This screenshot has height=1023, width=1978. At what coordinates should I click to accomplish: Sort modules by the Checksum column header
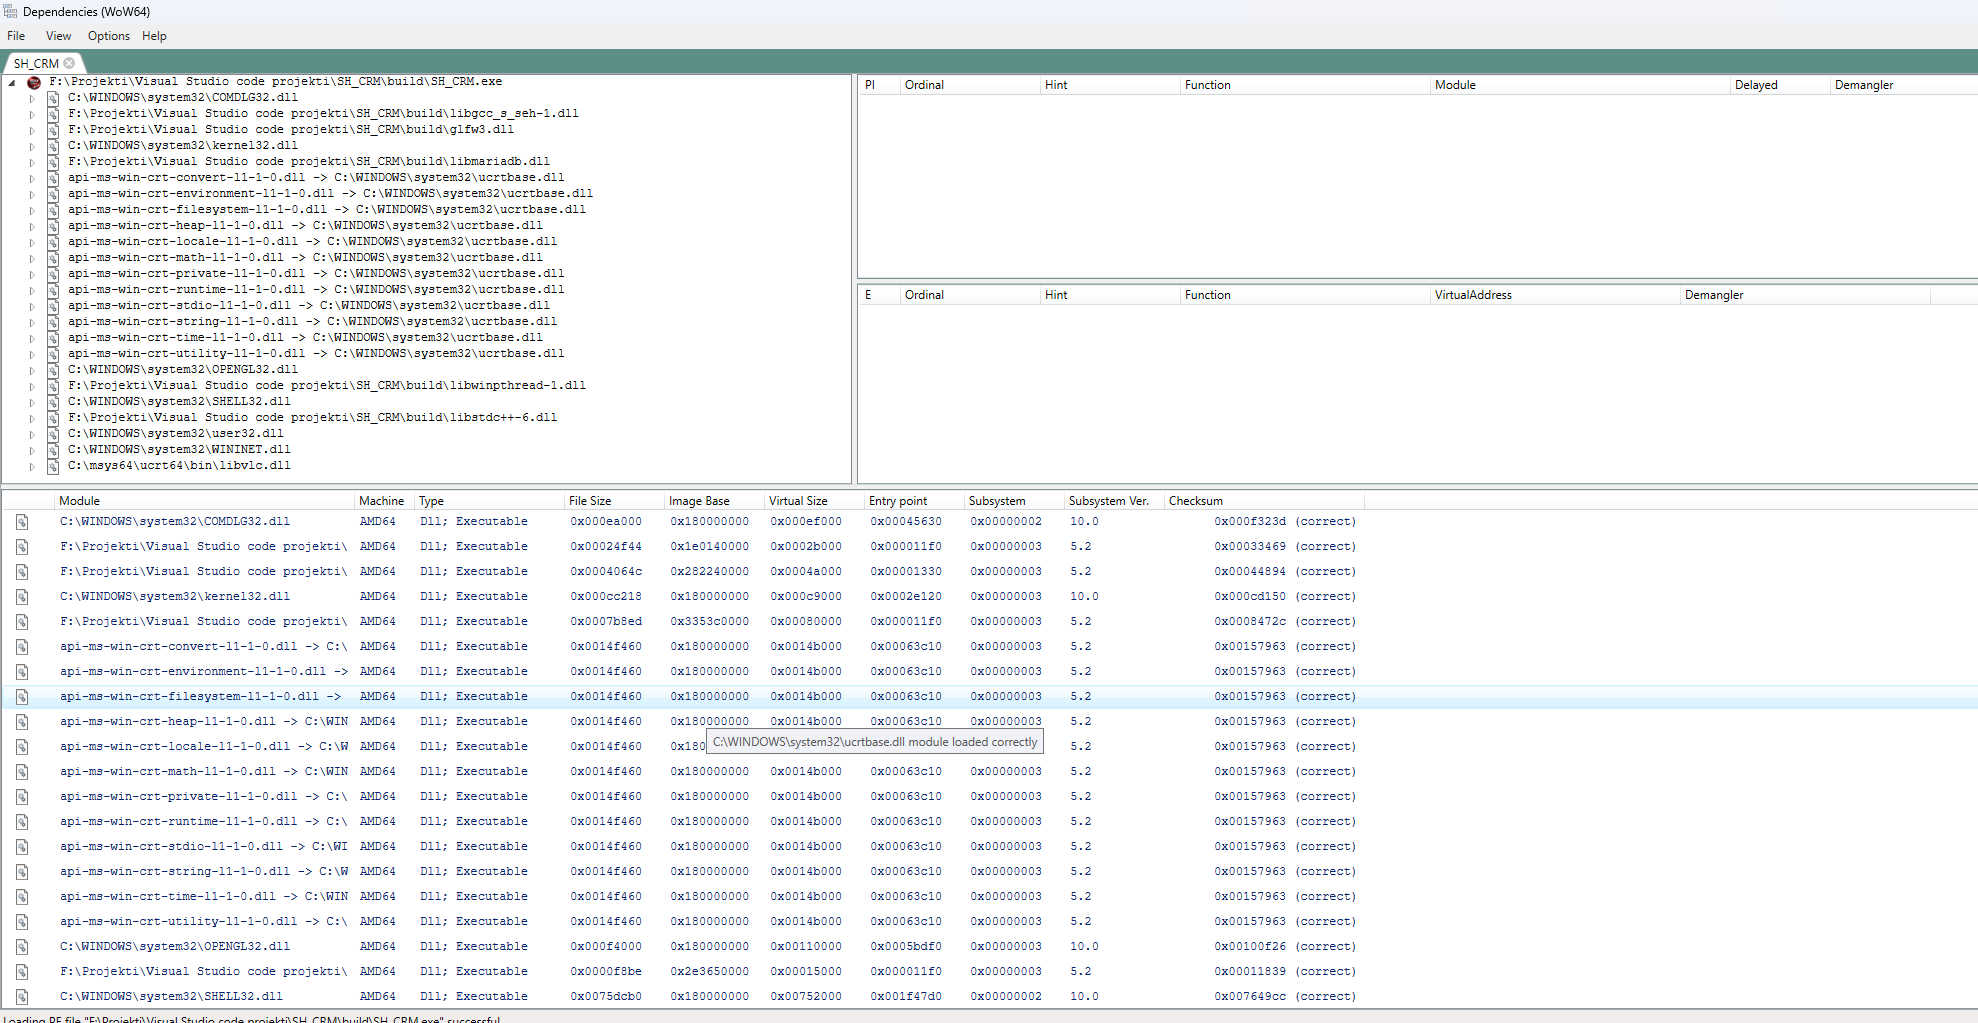click(x=1195, y=501)
